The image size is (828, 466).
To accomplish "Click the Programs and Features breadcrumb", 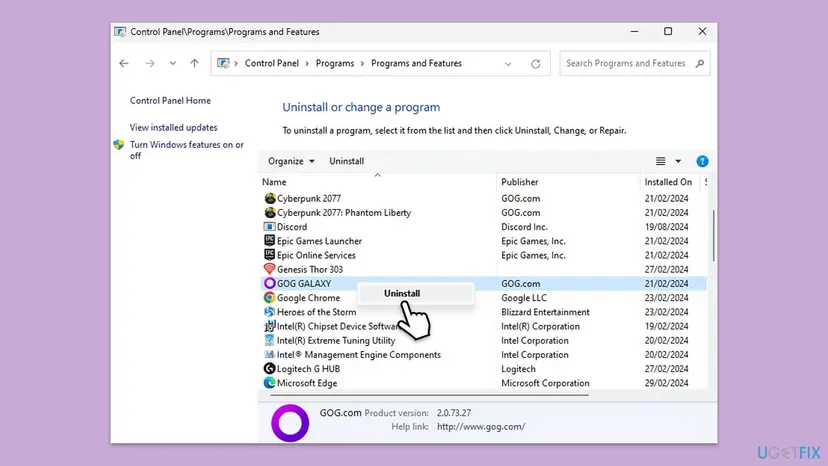I will [416, 63].
